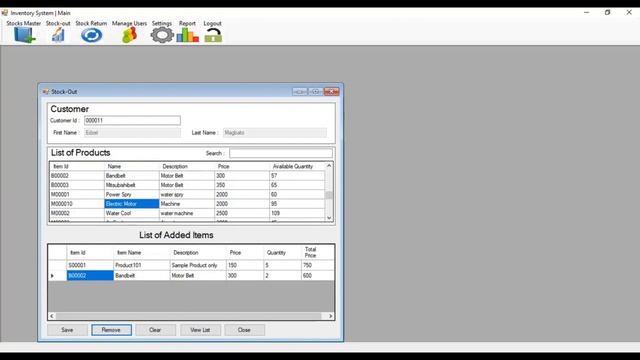Click the total price 750 cell
Viewport: 640px width, 360px height.
(318, 265)
